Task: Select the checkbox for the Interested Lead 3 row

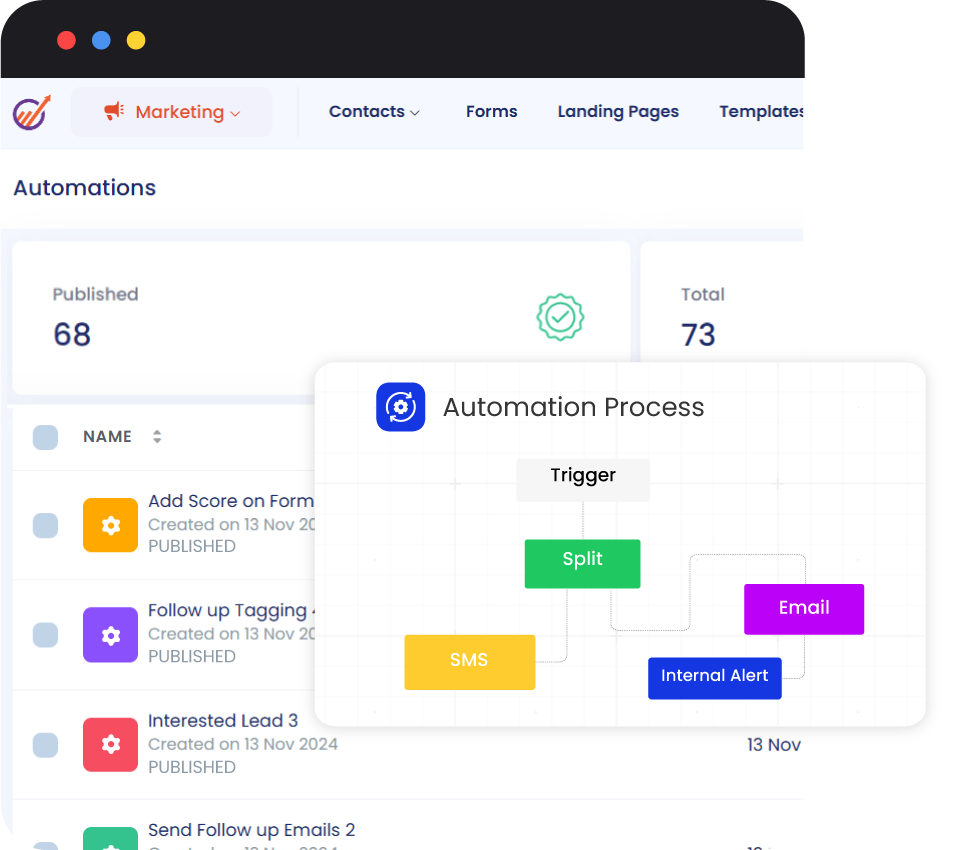Action: click(45, 745)
